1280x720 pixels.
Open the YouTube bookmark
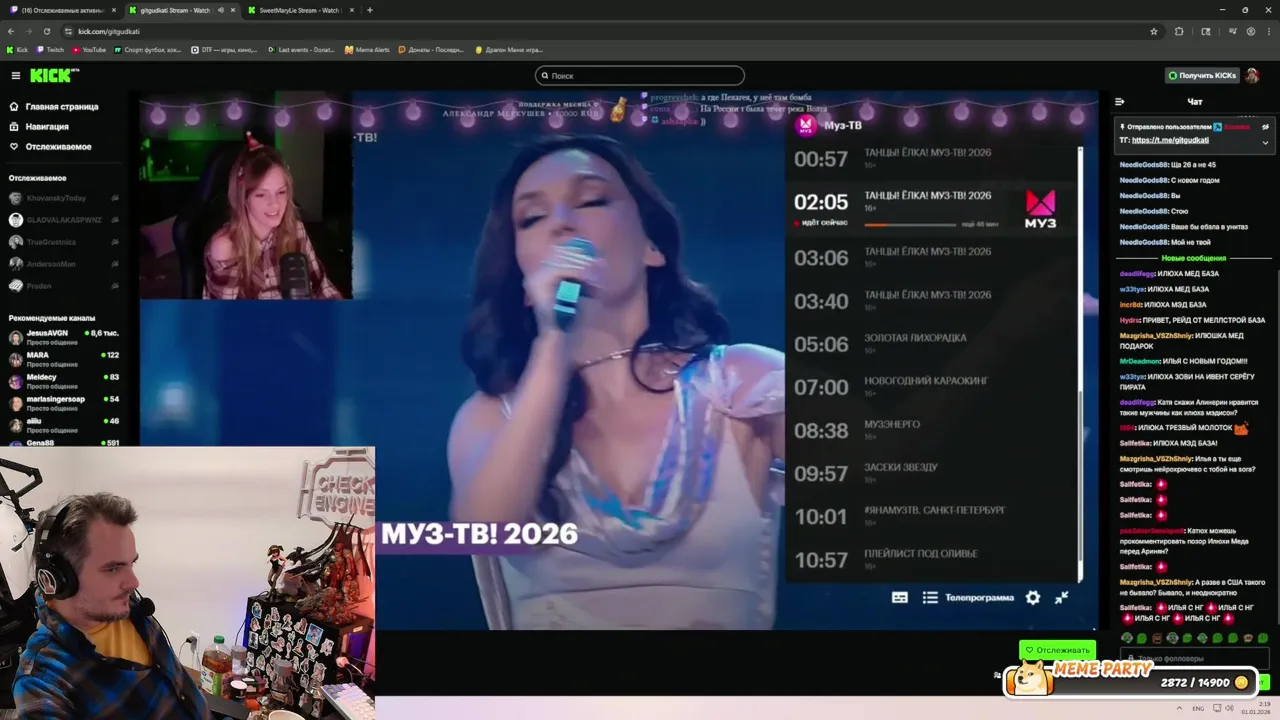click(88, 49)
